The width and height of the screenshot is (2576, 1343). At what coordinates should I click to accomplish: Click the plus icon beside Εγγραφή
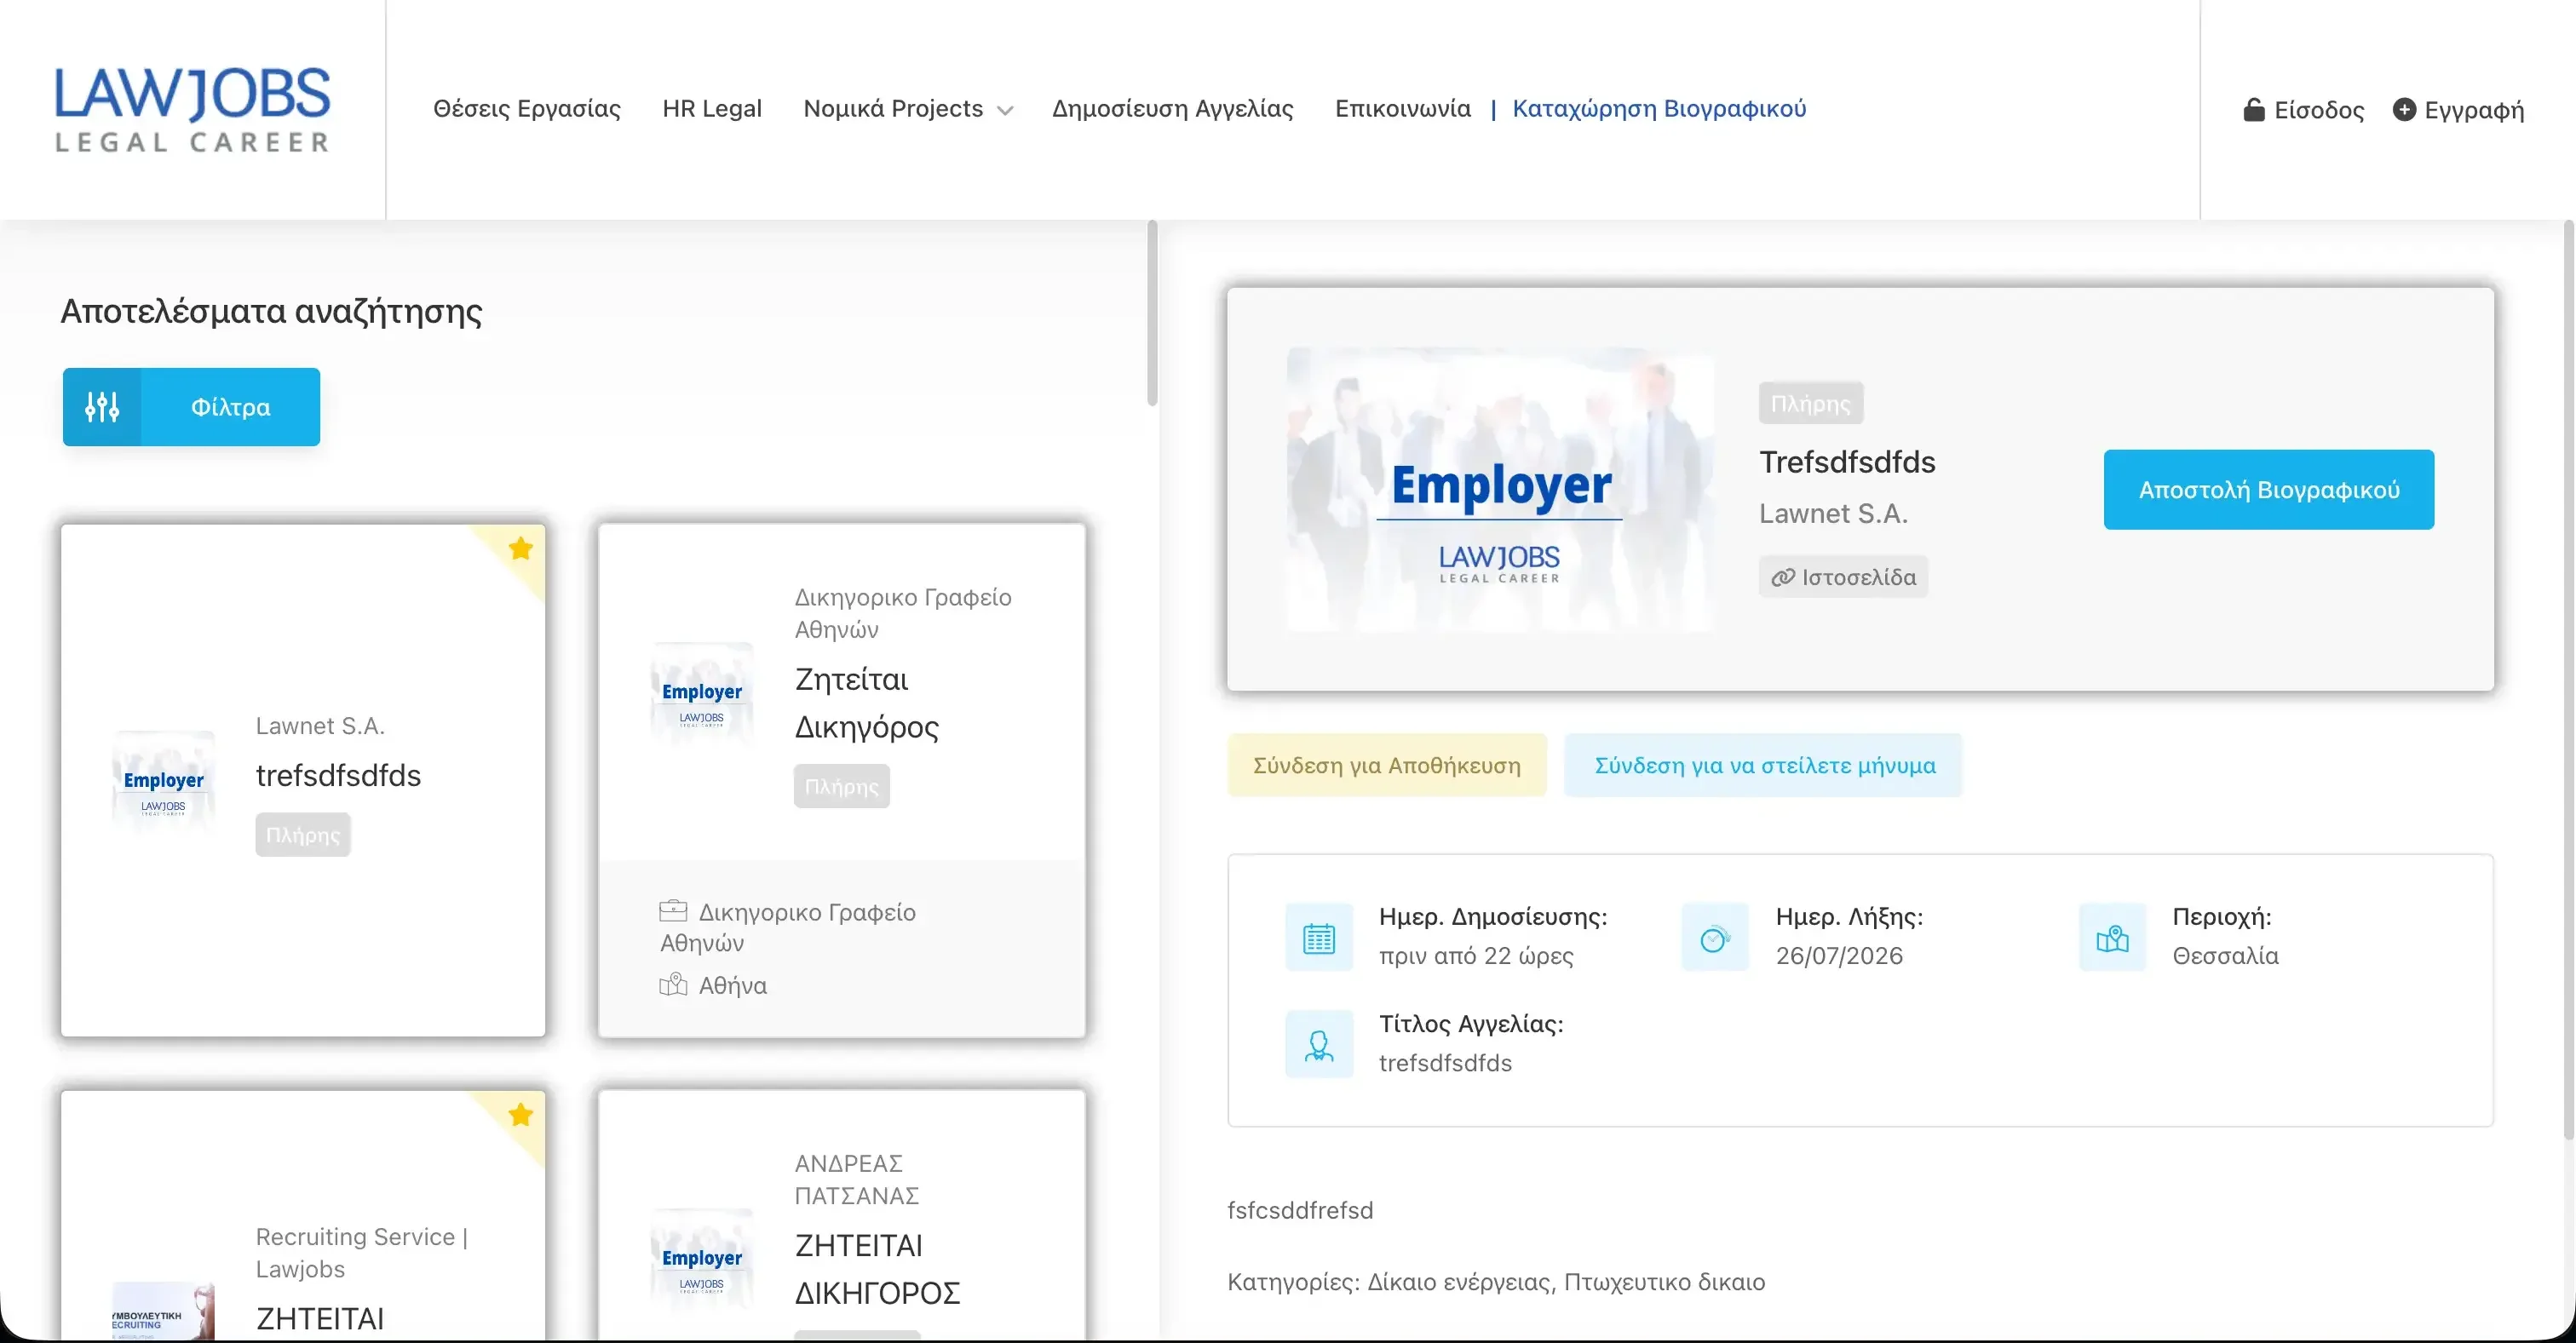pyautogui.click(x=2404, y=109)
